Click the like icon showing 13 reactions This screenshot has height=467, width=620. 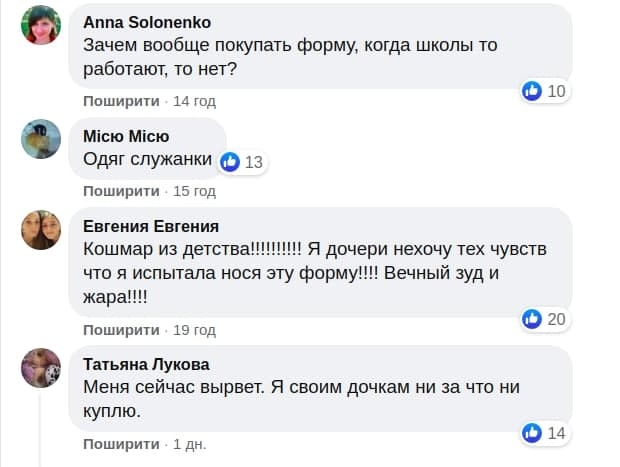[x=230, y=161]
